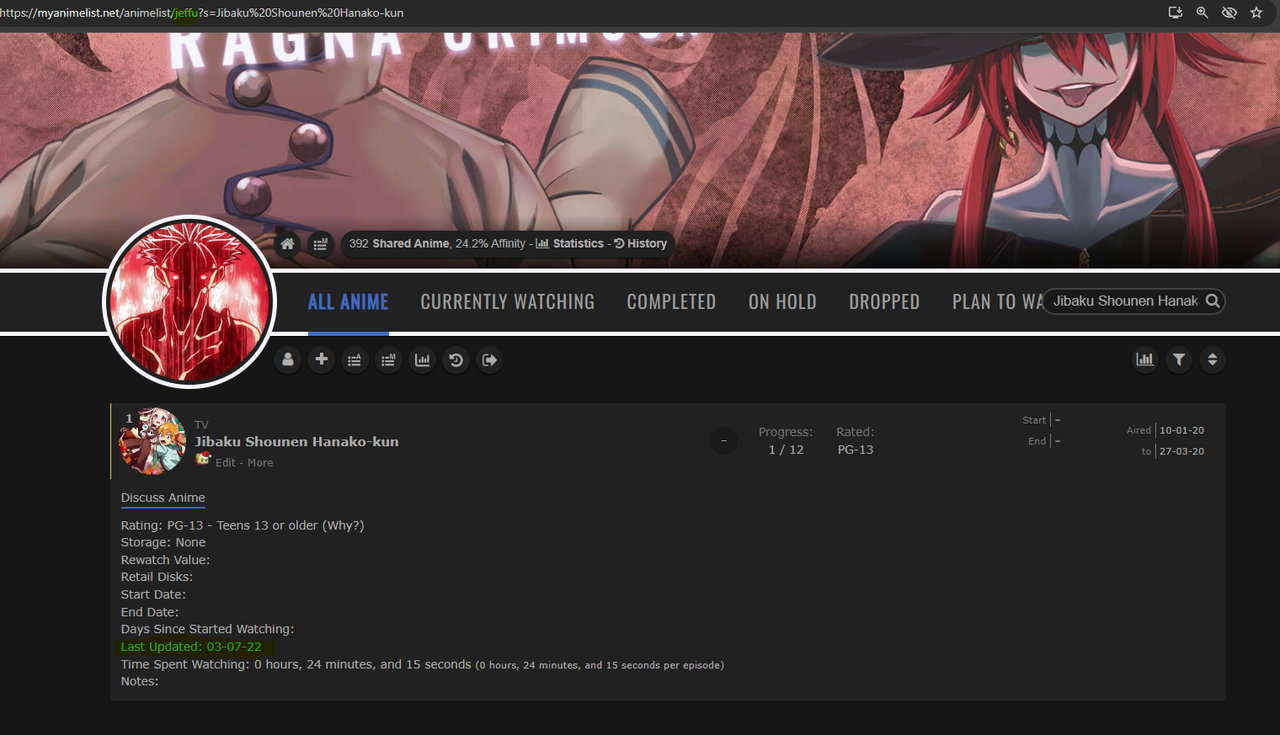Open the profile icon in the icon row
1280x735 pixels.
tap(288, 360)
